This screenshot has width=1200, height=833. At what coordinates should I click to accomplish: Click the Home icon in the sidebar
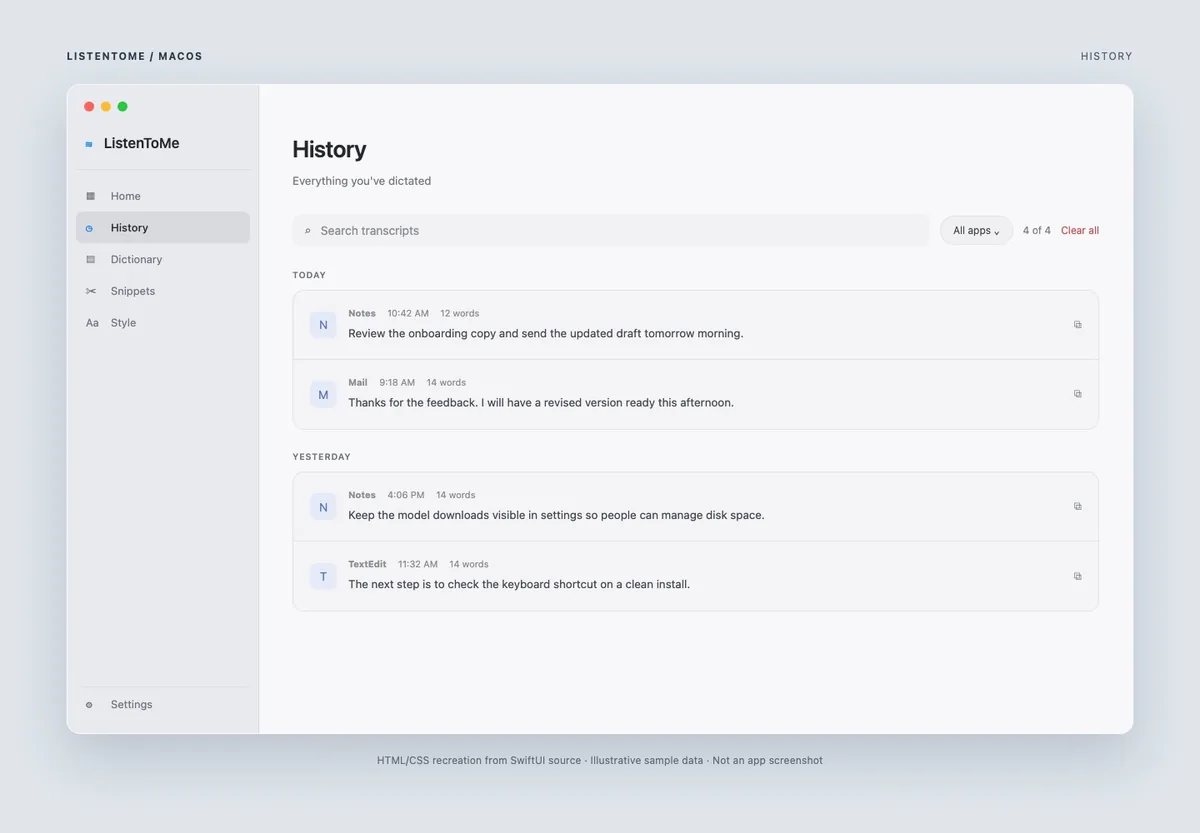click(x=91, y=196)
